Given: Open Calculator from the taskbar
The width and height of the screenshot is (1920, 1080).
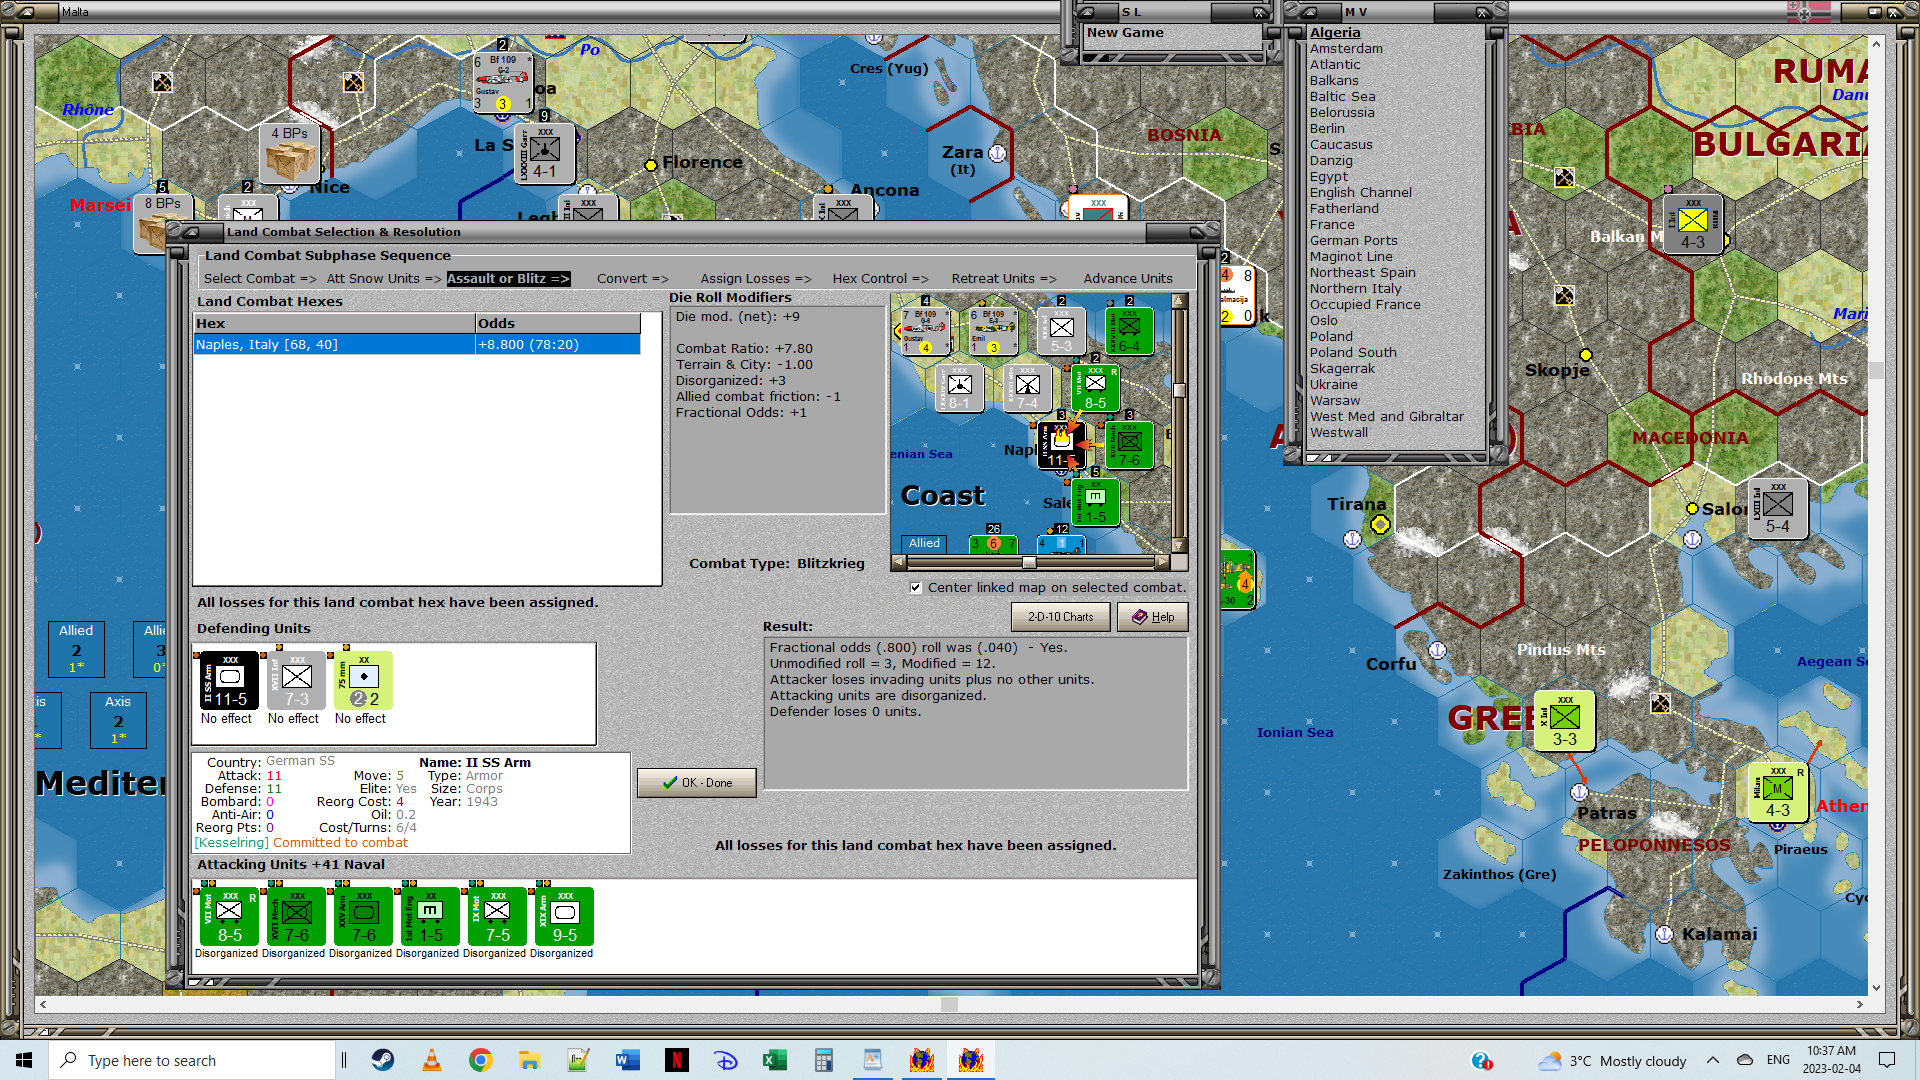Looking at the screenshot, I should pos(824,1060).
